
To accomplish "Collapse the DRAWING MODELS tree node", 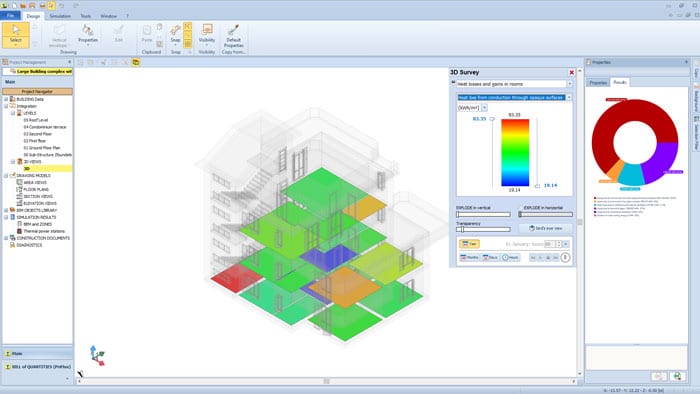I will (x=6, y=175).
